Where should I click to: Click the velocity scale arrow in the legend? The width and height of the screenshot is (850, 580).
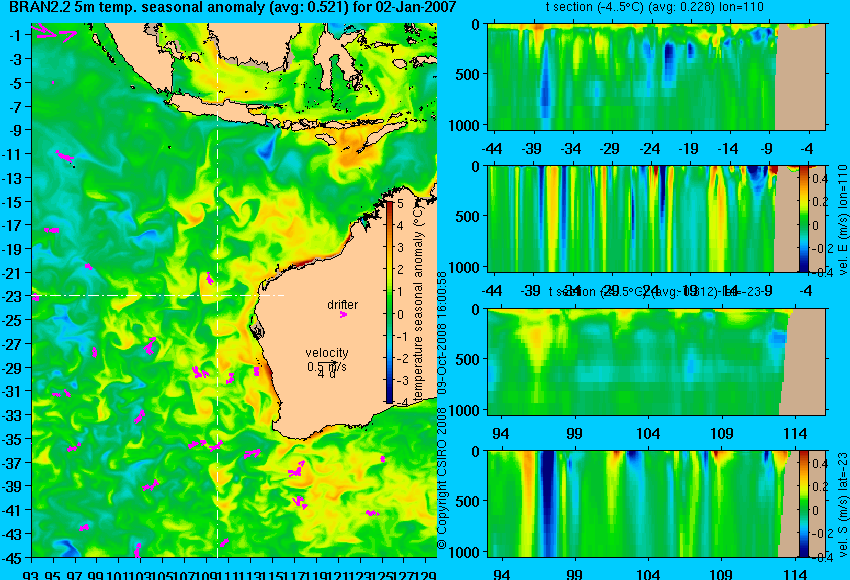click(327, 364)
